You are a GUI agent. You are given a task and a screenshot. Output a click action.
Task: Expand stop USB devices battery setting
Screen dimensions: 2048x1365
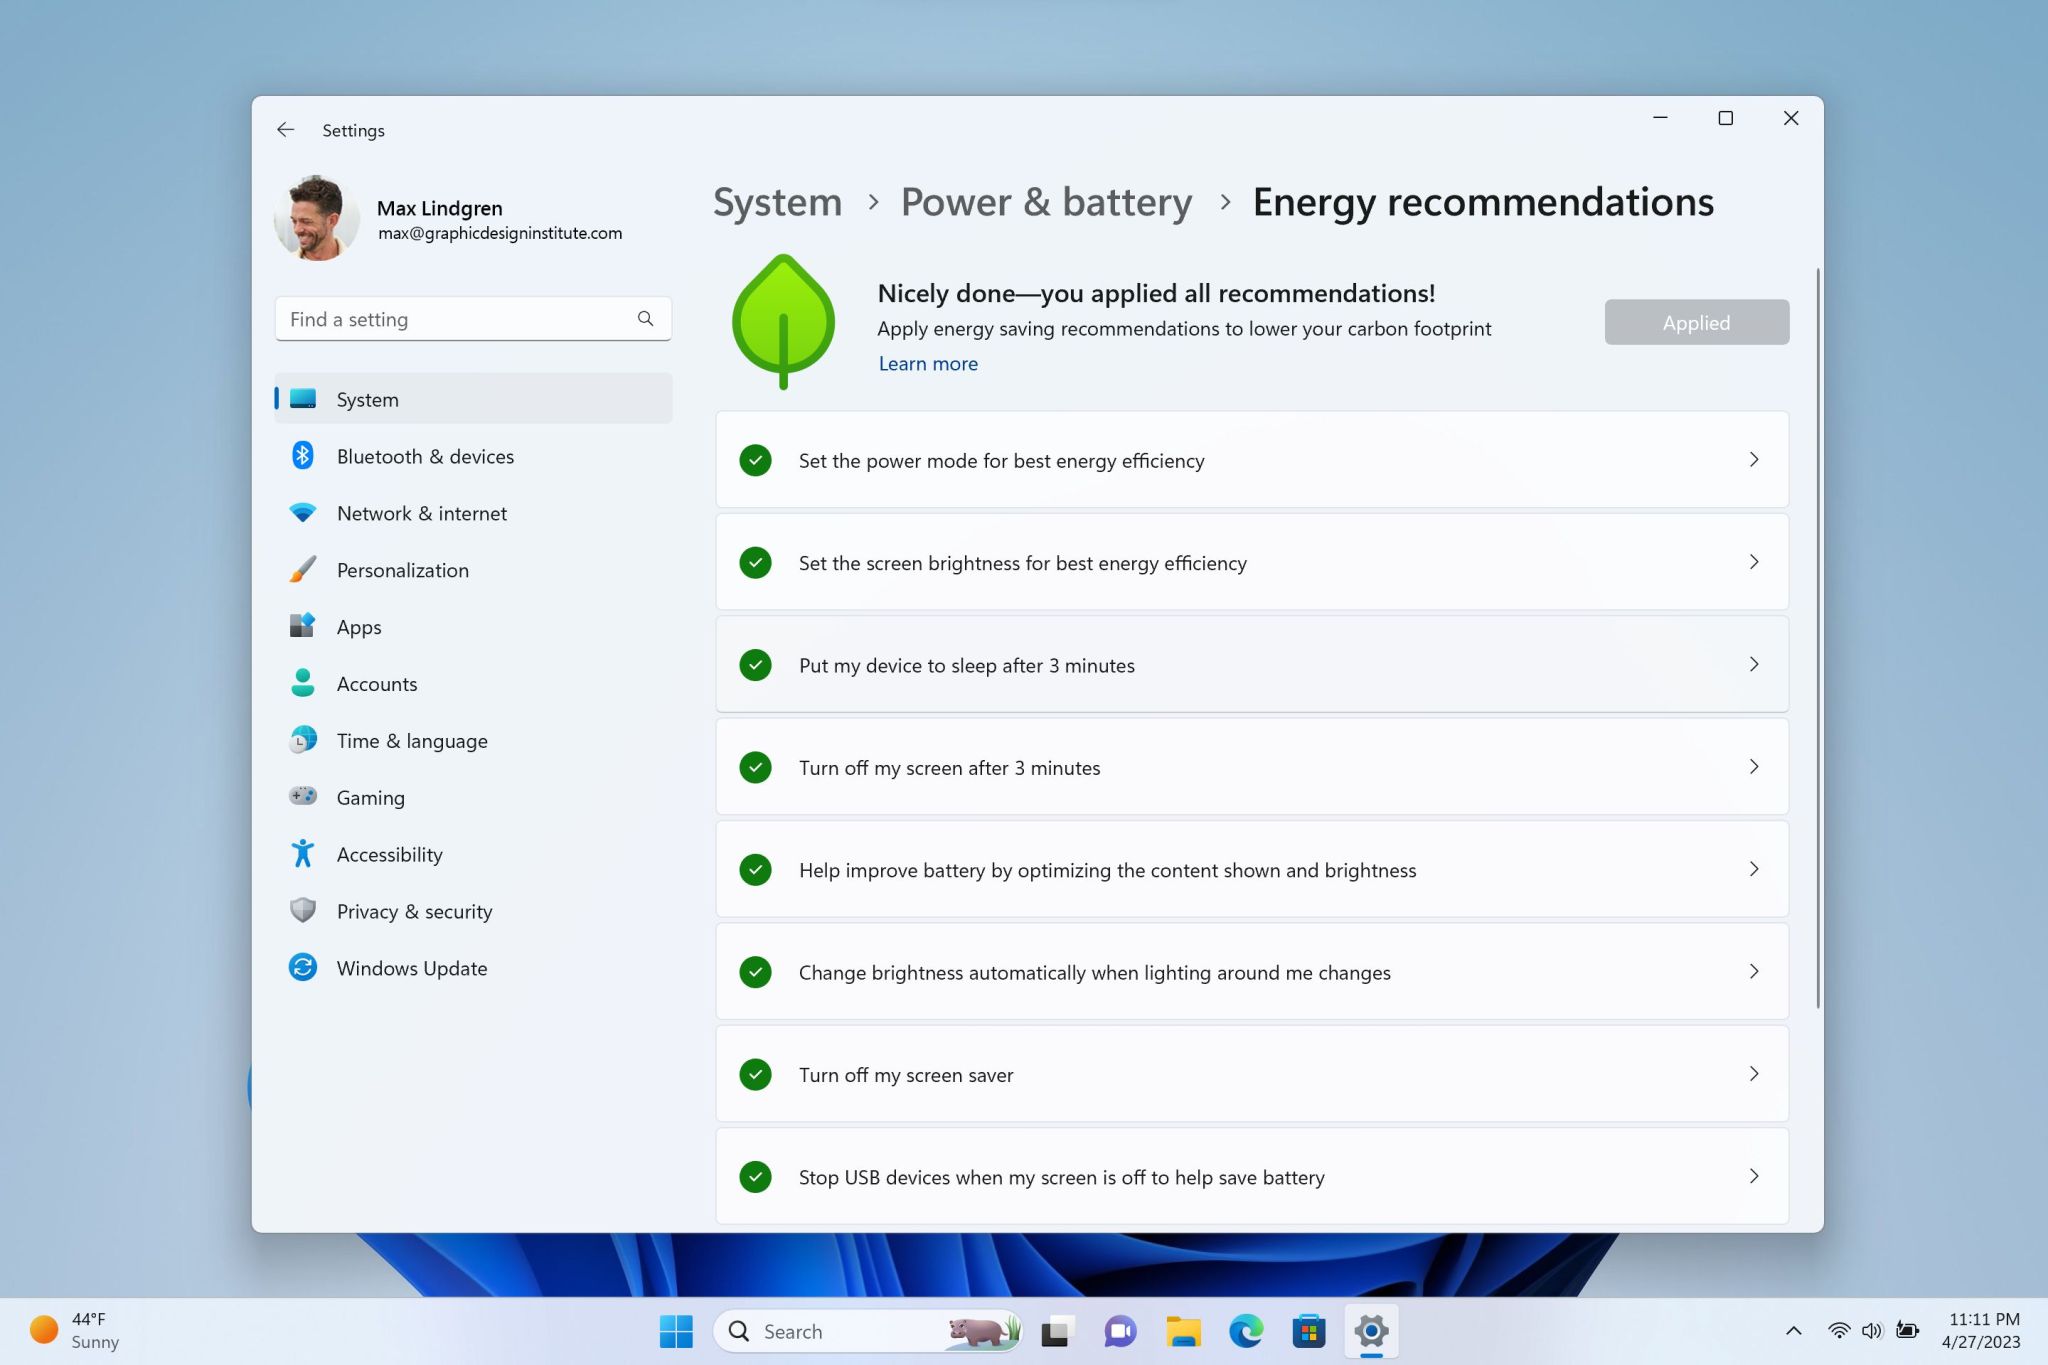(1753, 1176)
